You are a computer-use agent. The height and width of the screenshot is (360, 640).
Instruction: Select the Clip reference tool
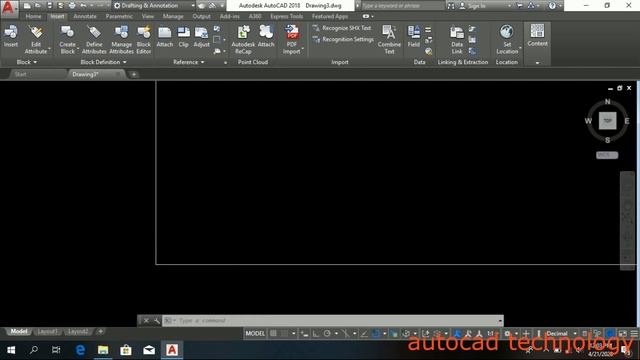pyautogui.click(x=184, y=36)
